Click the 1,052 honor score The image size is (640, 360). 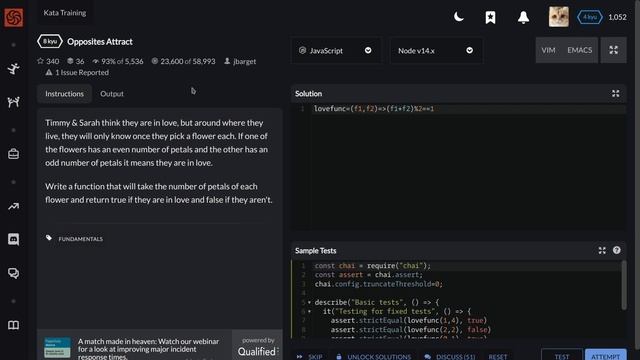(x=617, y=17)
